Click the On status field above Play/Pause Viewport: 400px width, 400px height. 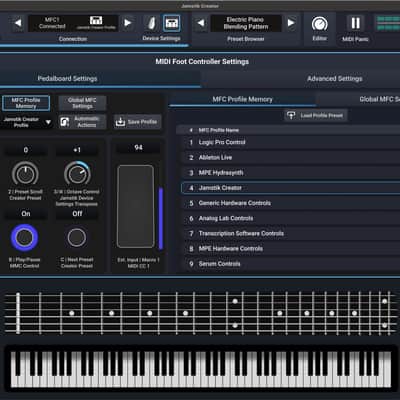[26, 214]
